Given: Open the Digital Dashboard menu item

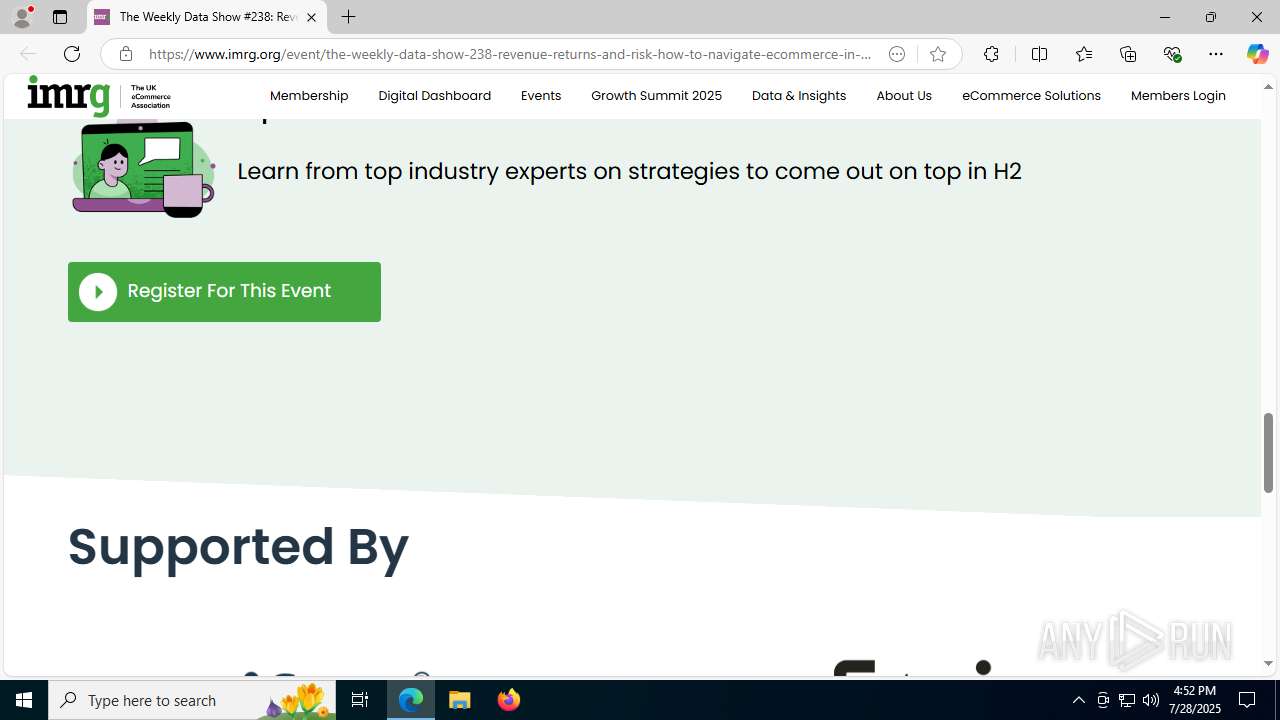Looking at the screenshot, I should (x=434, y=96).
